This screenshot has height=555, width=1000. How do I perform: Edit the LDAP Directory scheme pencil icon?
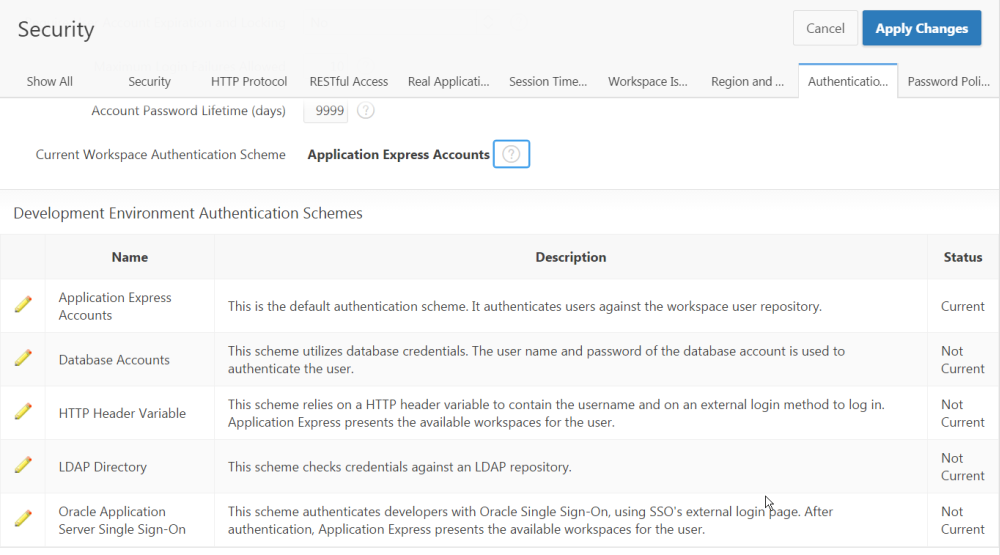pyautogui.click(x=23, y=465)
